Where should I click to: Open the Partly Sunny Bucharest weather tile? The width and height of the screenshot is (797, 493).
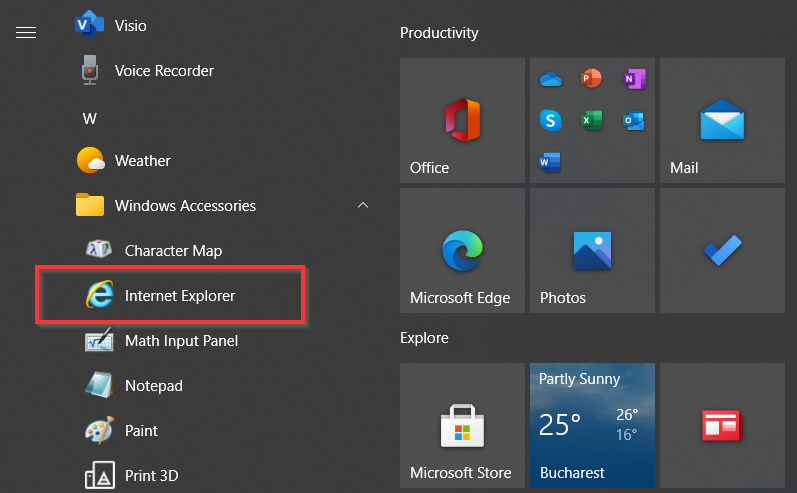(592, 425)
